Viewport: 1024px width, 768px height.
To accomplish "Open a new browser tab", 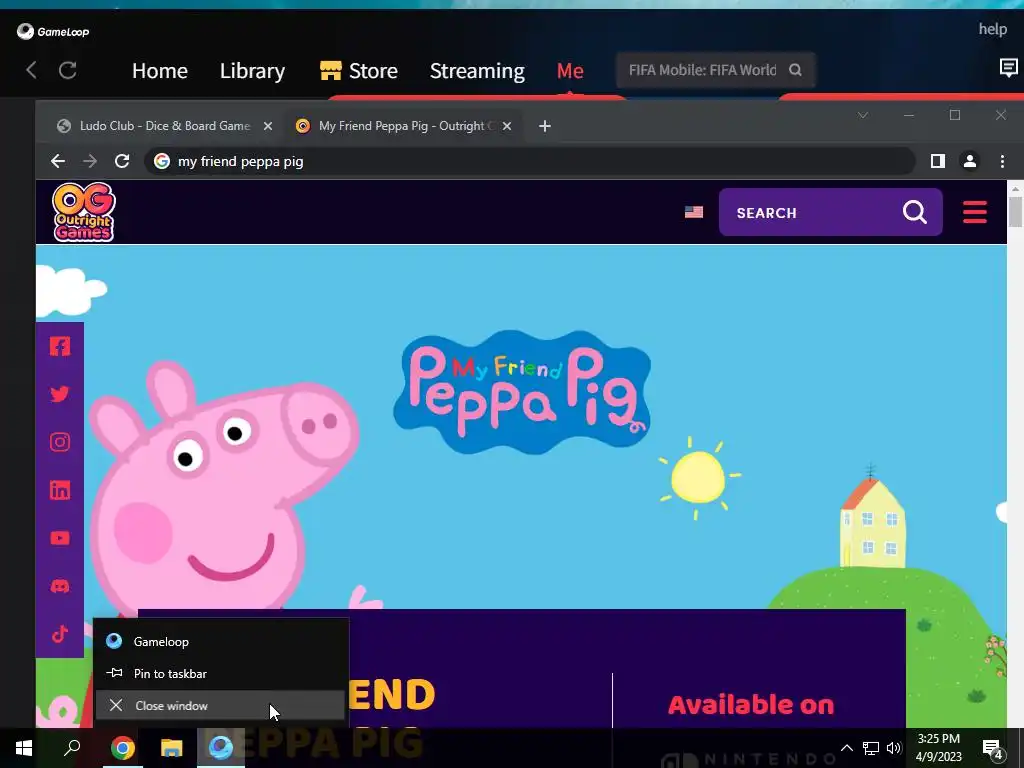I will (x=545, y=126).
